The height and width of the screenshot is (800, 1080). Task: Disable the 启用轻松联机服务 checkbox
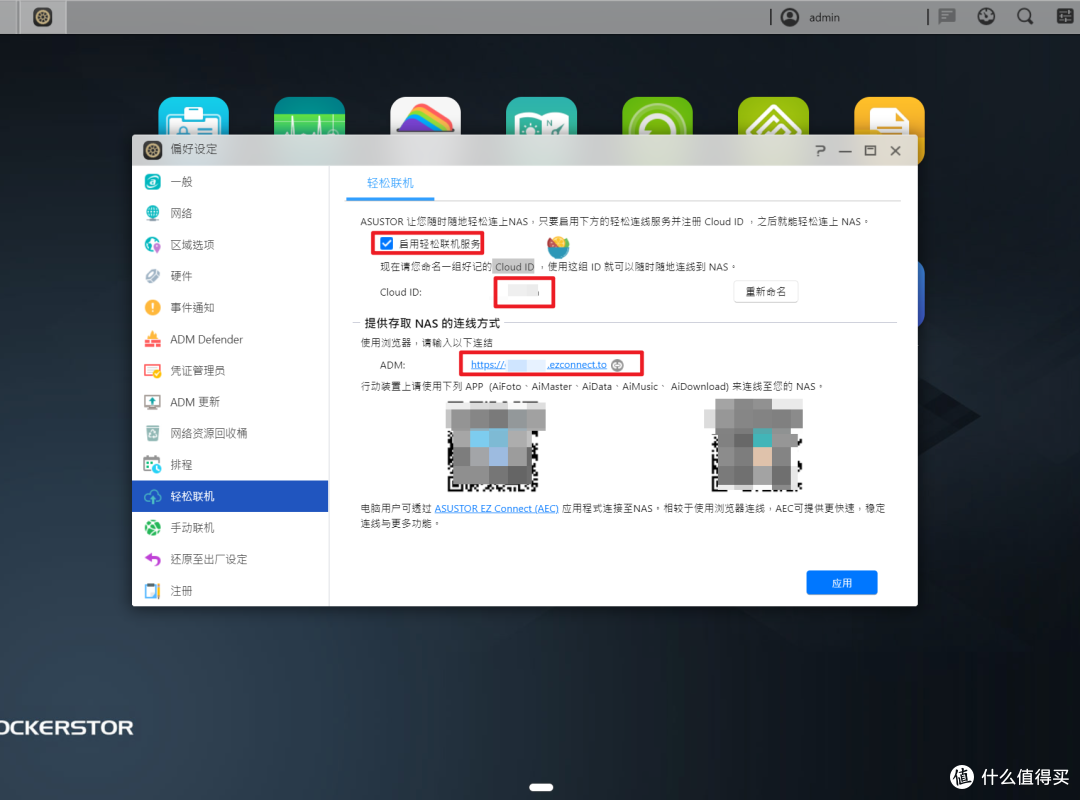(385, 242)
